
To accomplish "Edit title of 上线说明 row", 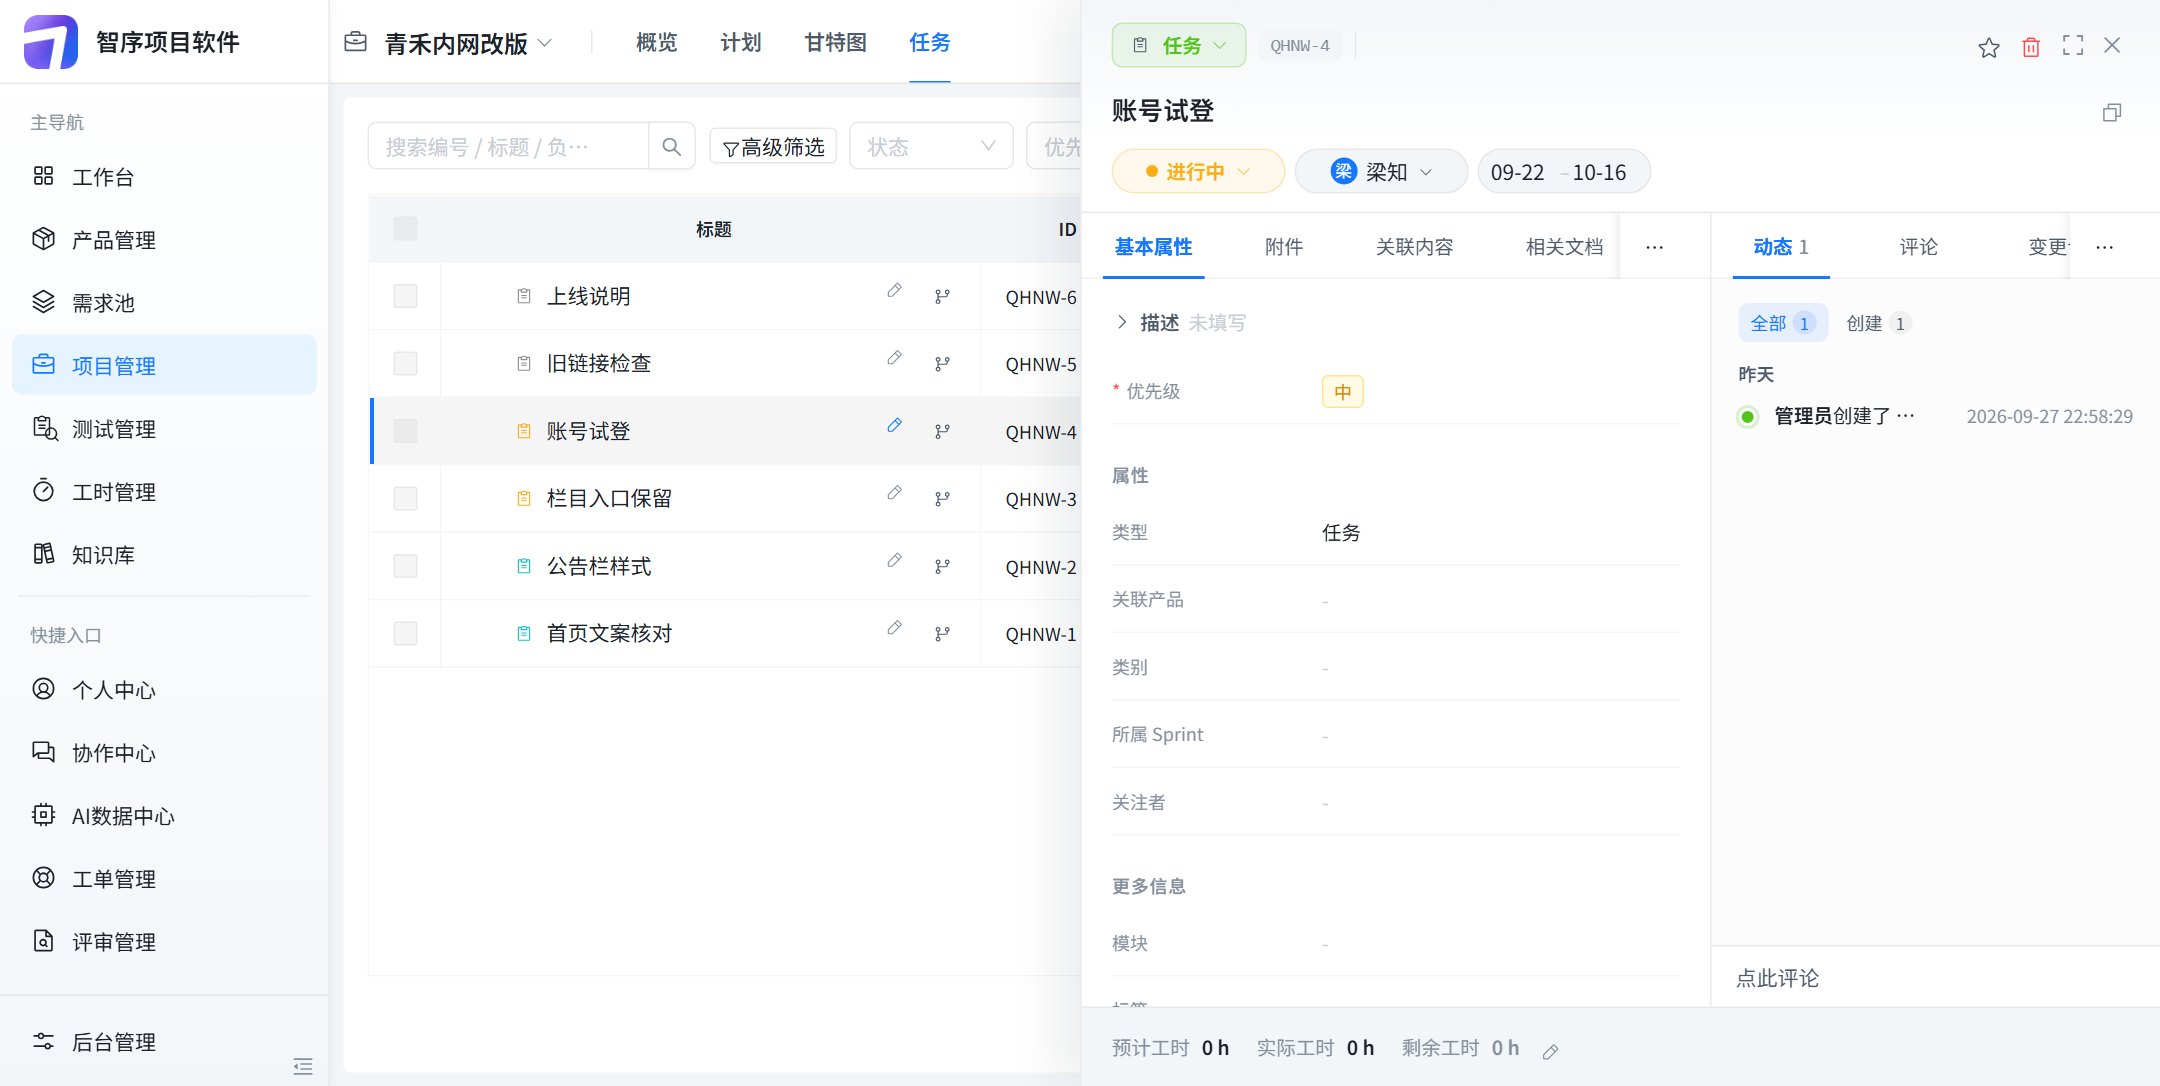I will [x=894, y=291].
